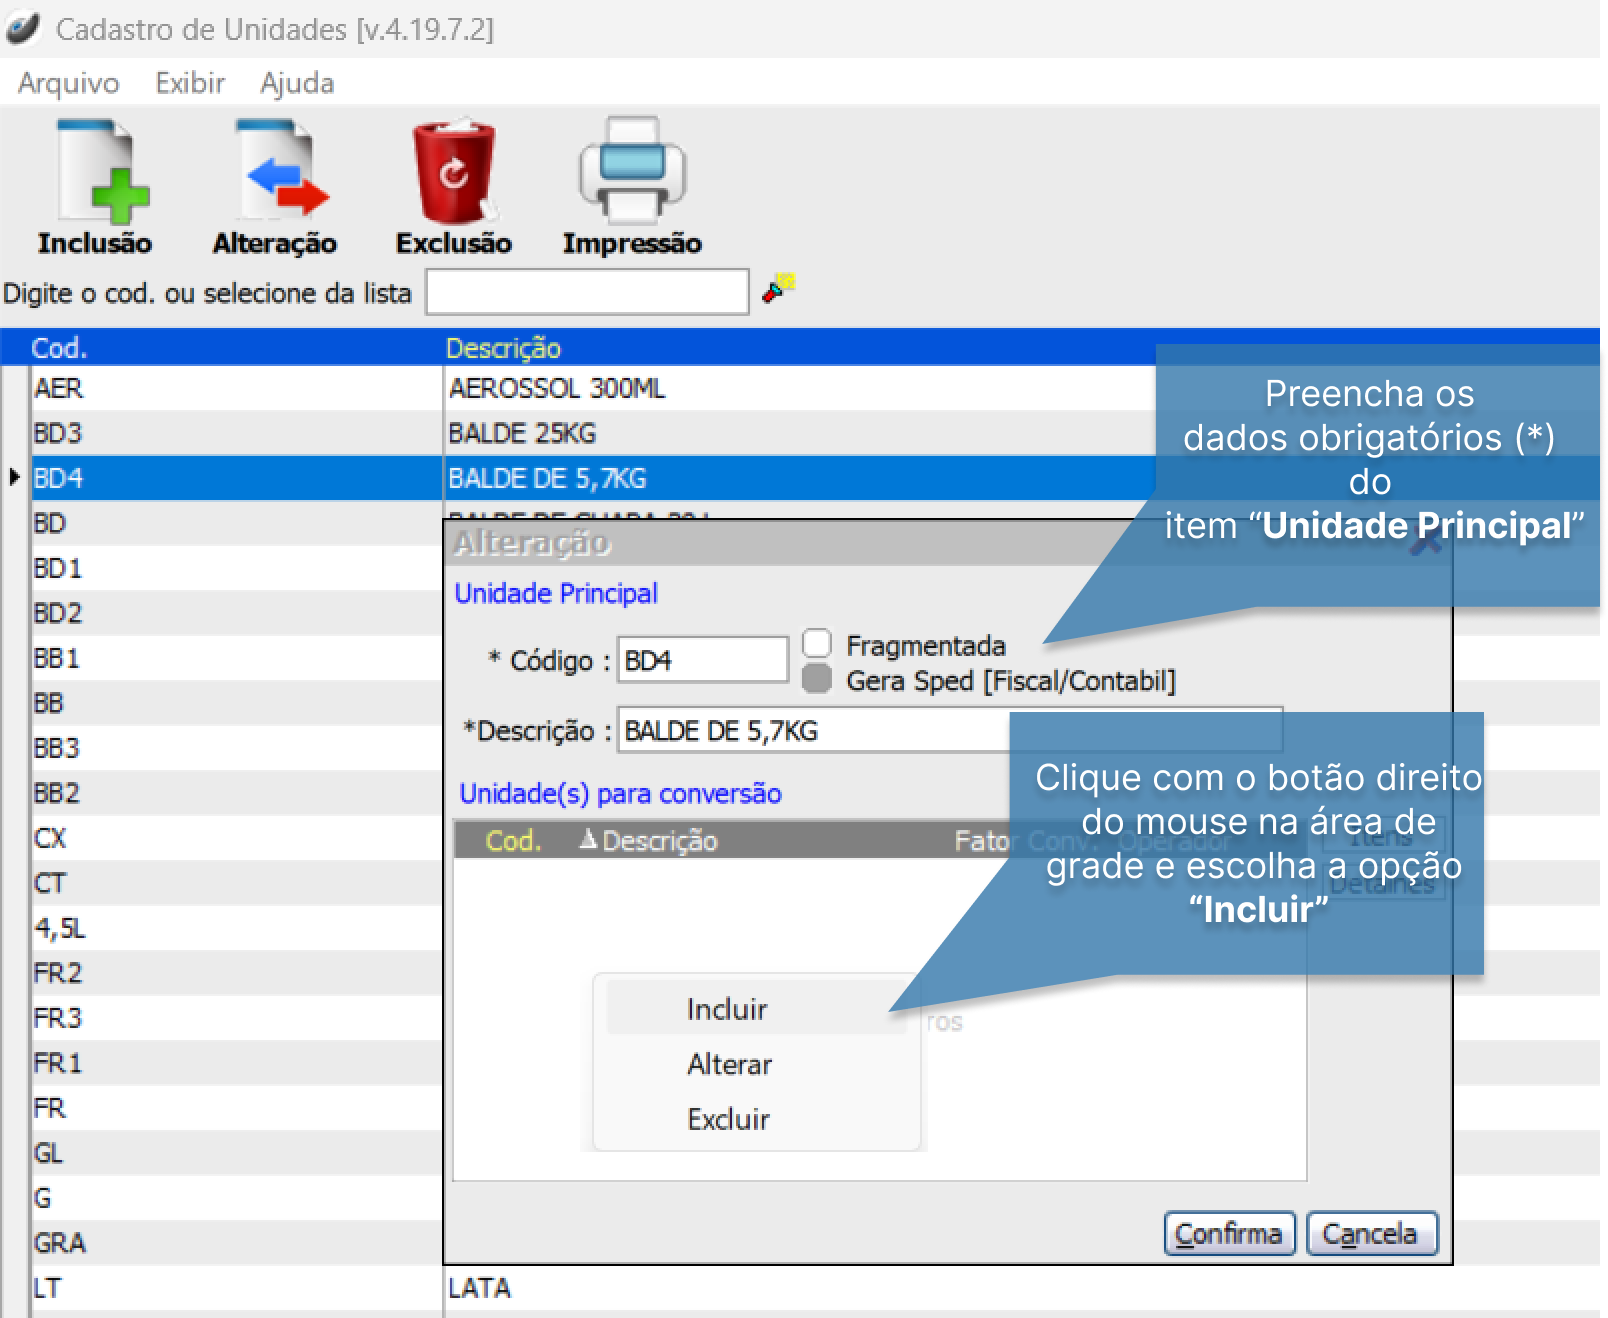Choose Alterar from the context menu
Screen dimensions: 1608x1318
pyautogui.click(x=729, y=1064)
